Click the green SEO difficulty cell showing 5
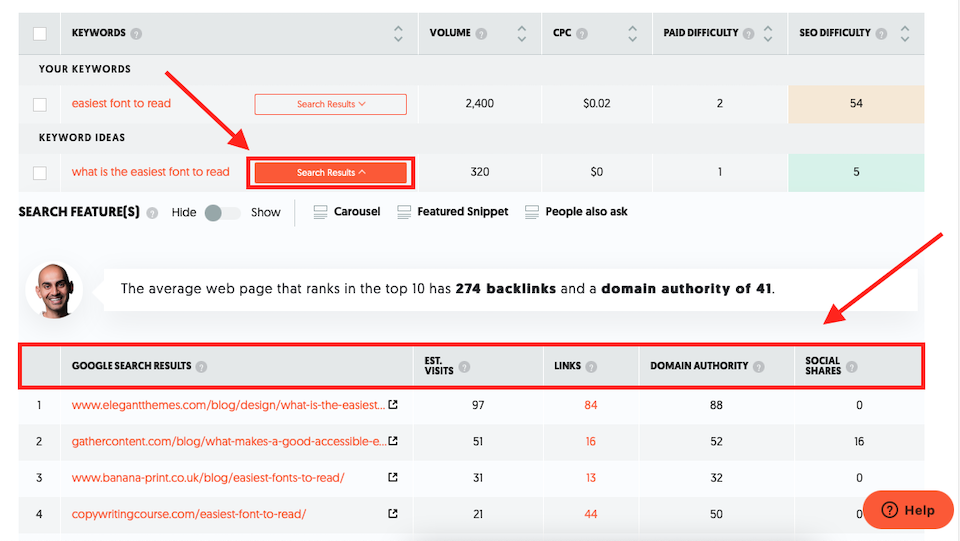The width and height of the screenshot is (960, 541). [x=856, y=172]
